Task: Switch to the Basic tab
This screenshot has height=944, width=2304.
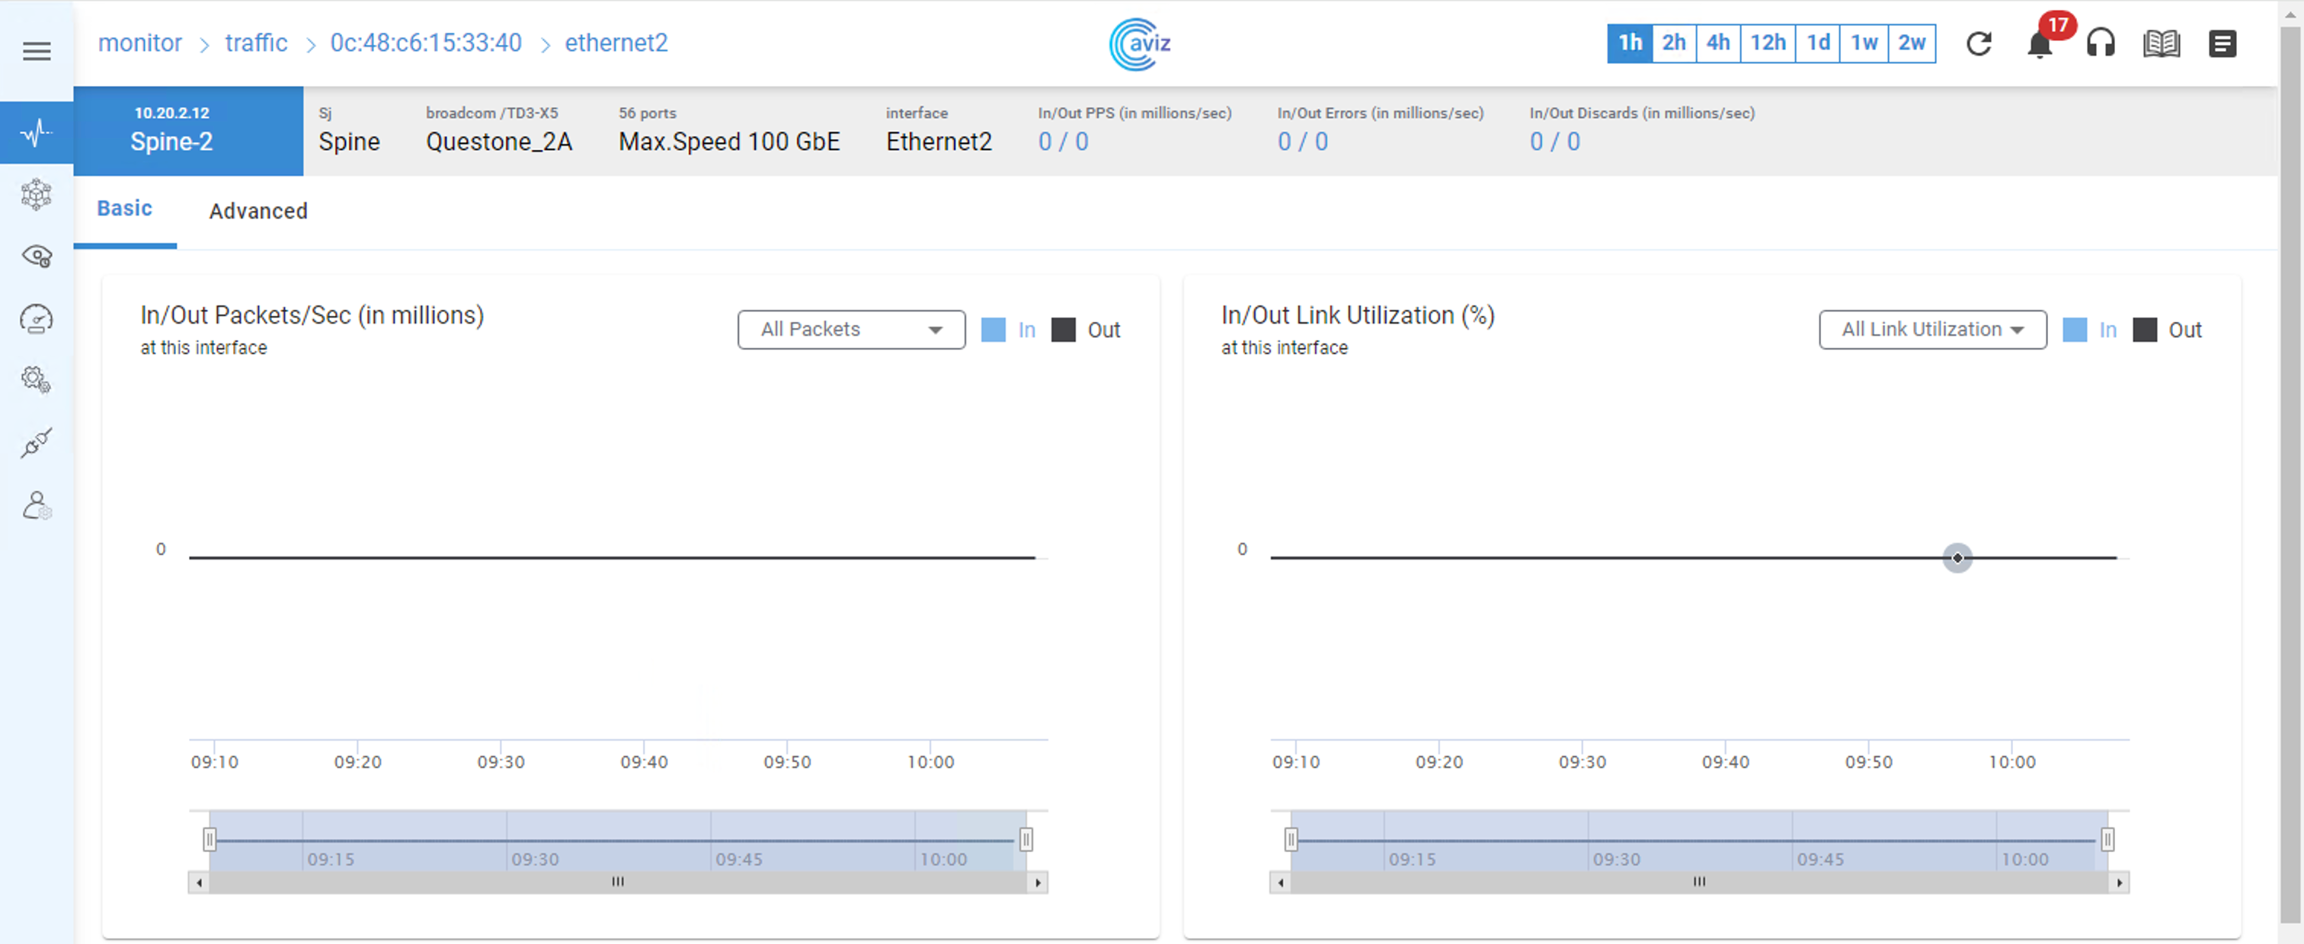Action: (125, 209)
